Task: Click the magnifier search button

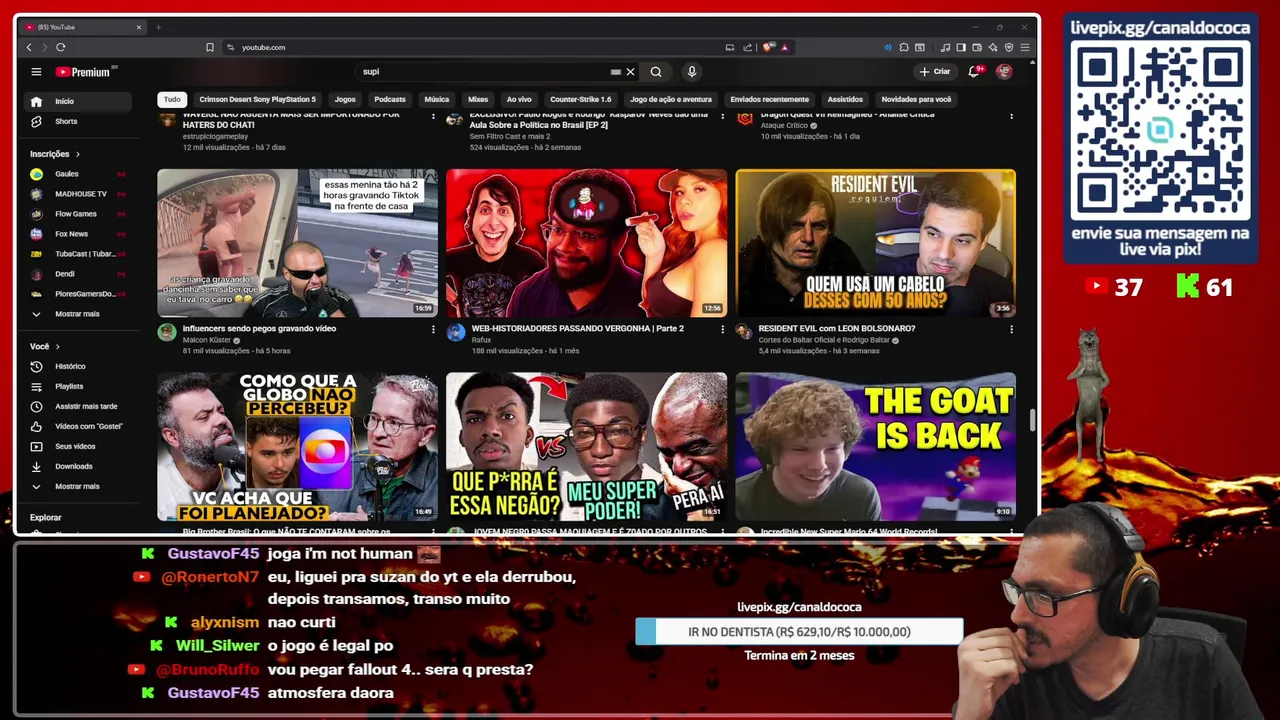Action: [x=656, y=72]
